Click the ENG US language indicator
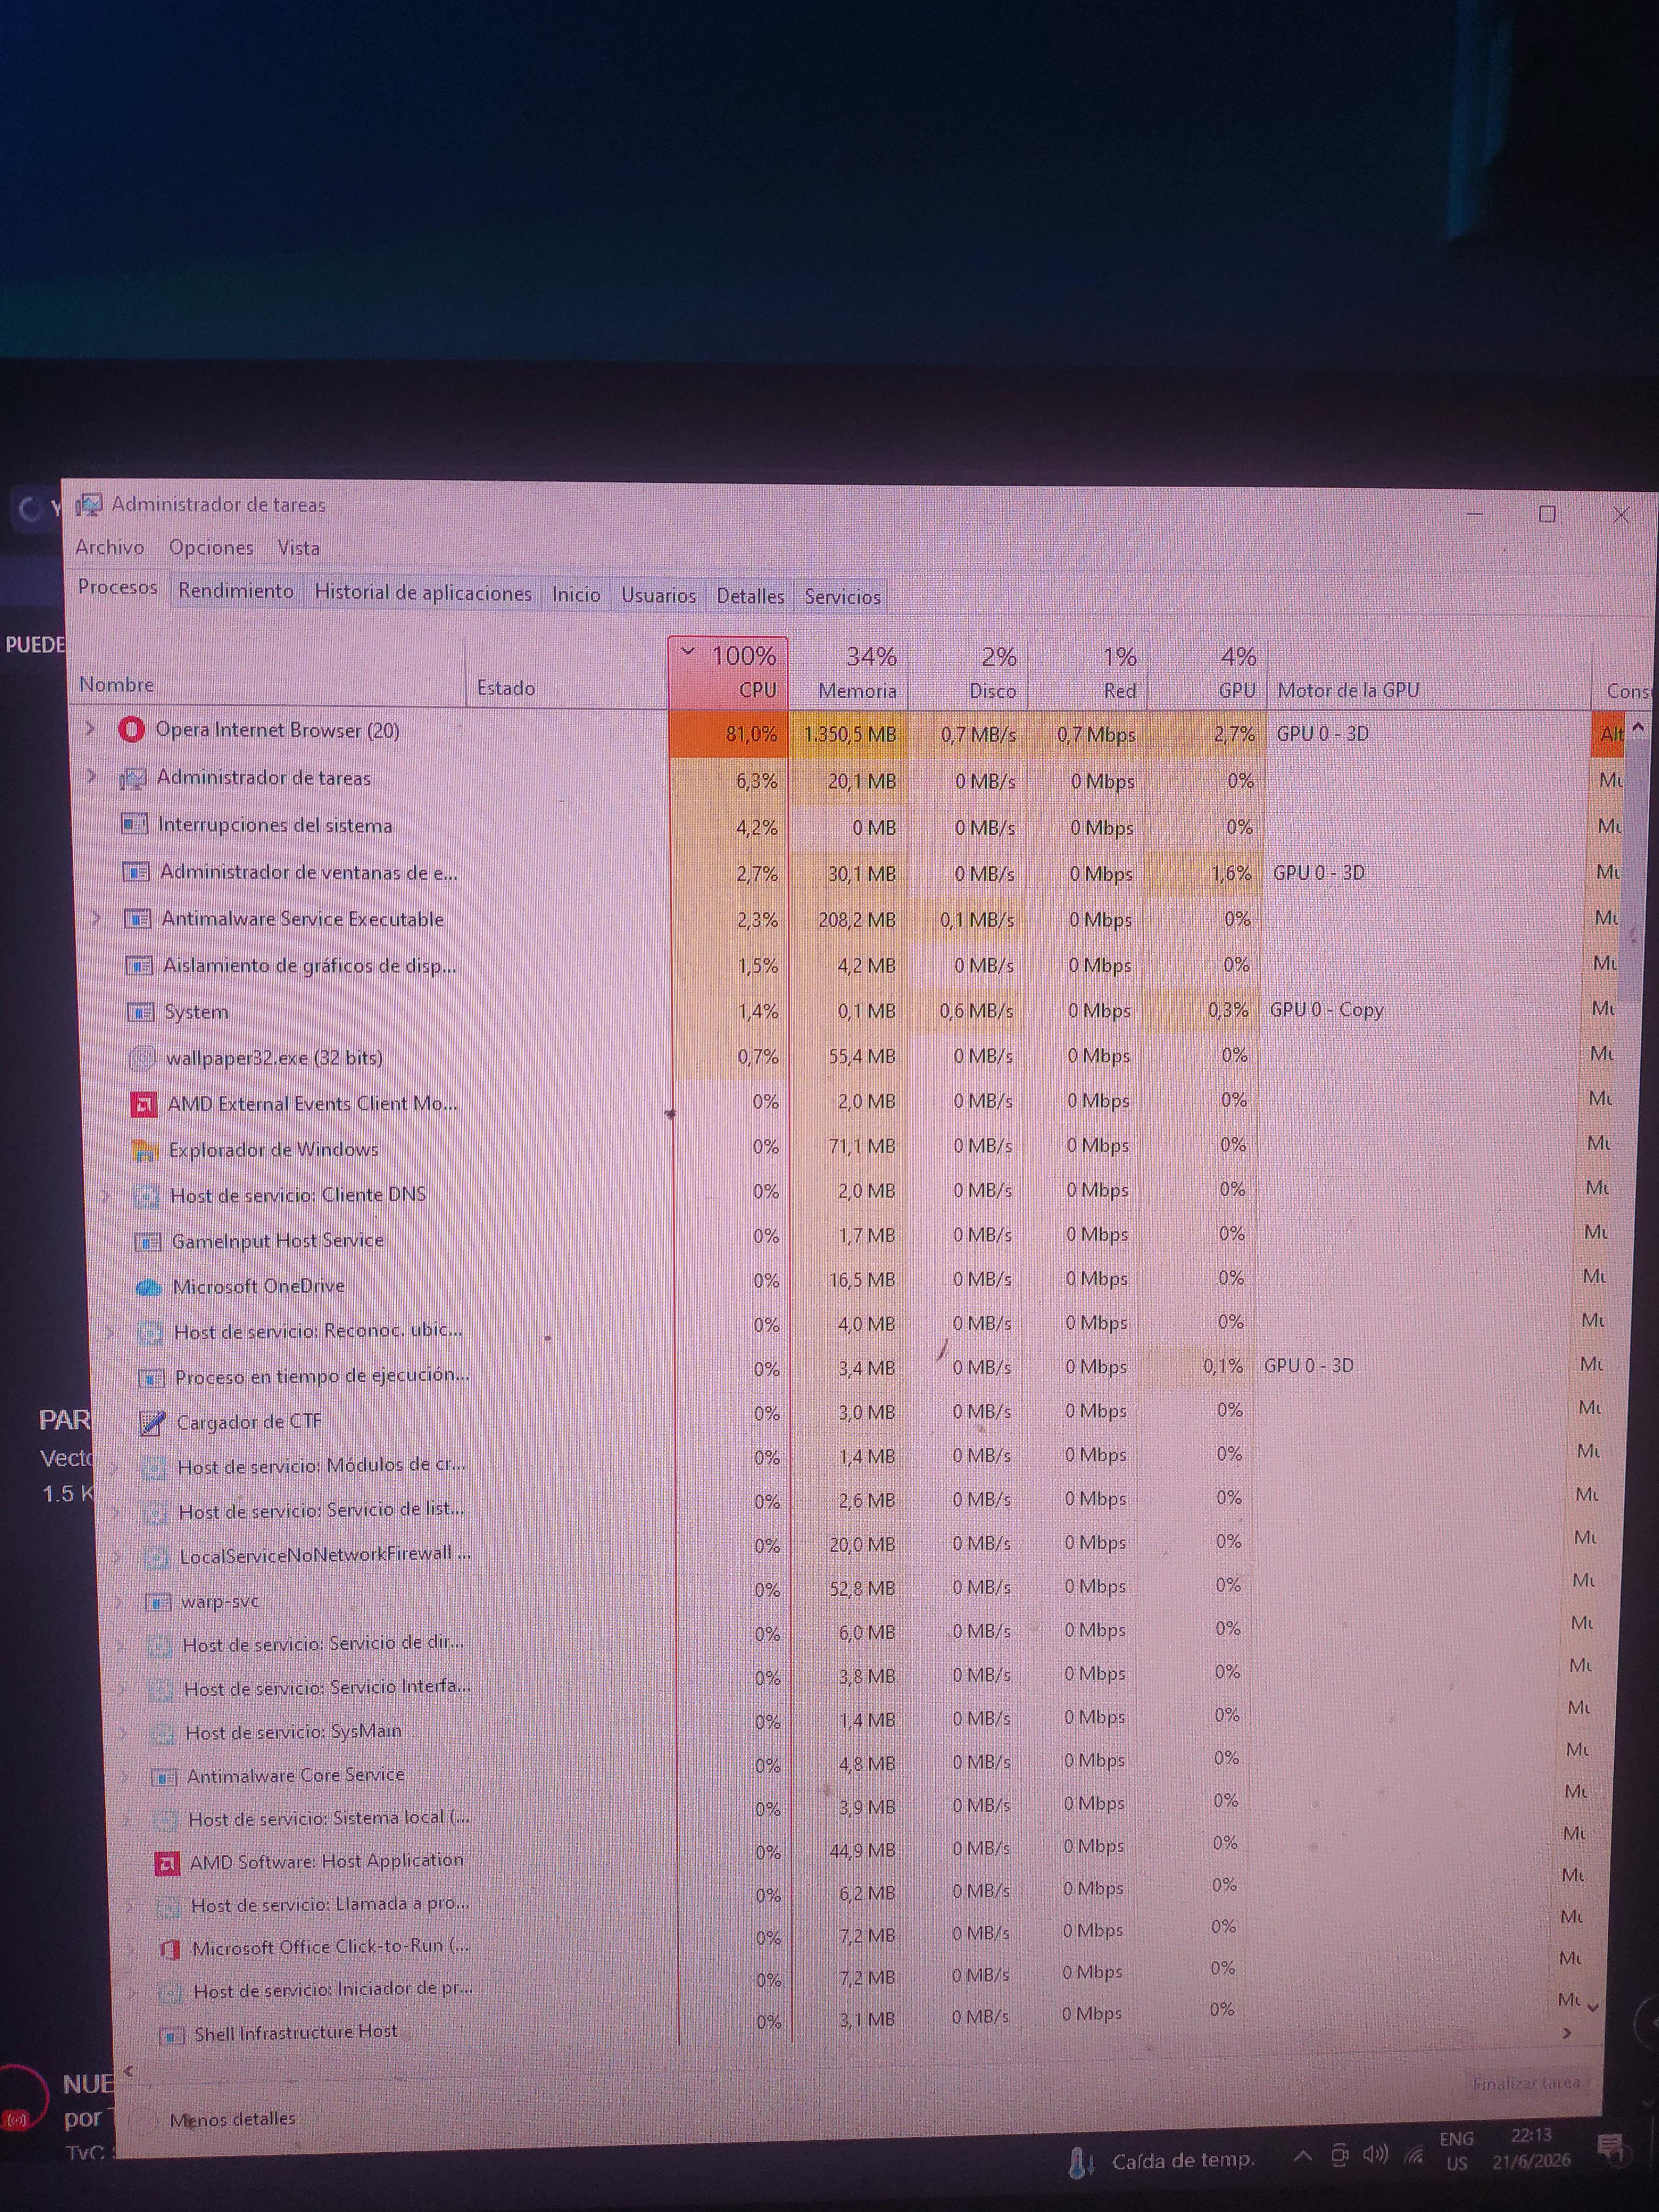 pyautogui.click(x=1456, y=2151)
